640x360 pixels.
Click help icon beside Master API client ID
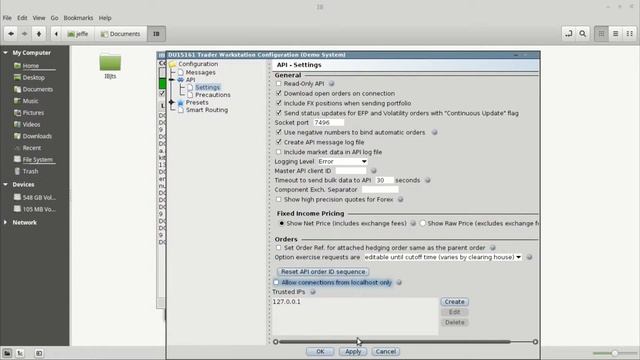(373, 171)
